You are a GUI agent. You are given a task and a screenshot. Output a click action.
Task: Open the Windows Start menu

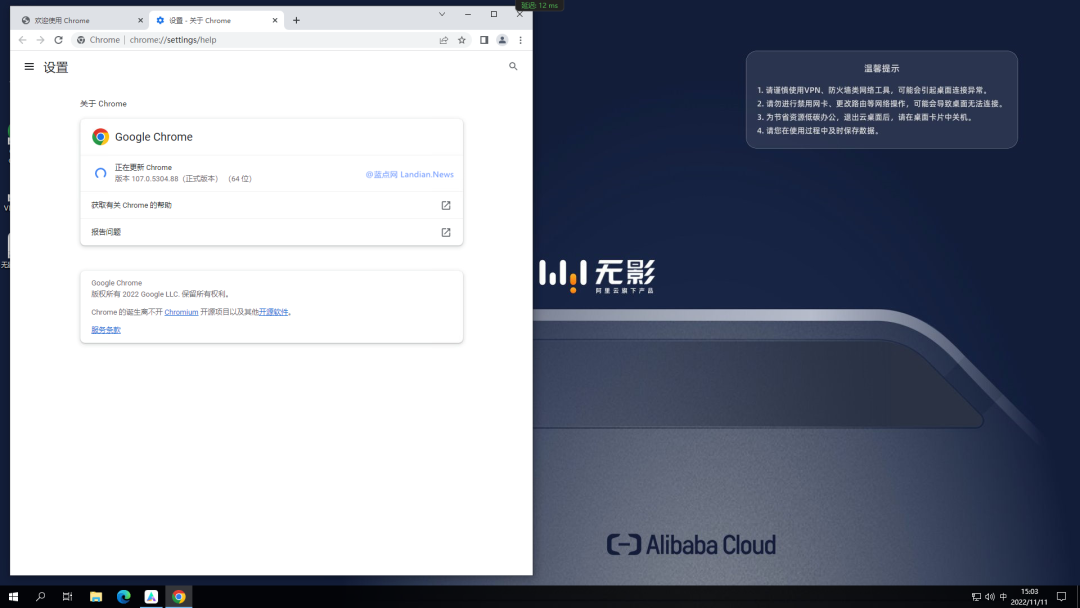pyautogui.click(x=13, y=597)
